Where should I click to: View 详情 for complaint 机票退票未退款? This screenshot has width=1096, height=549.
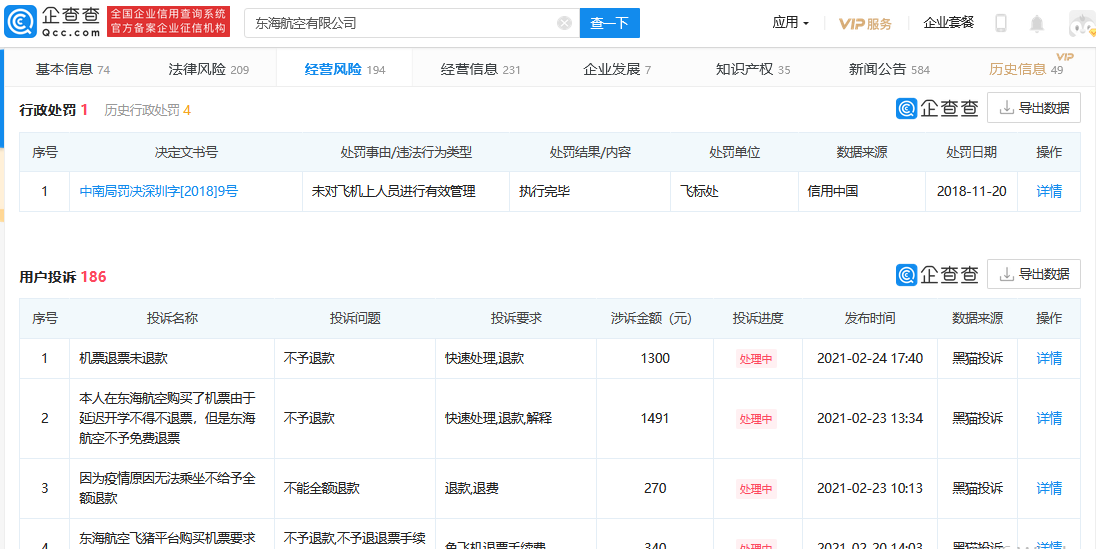click(x=1049, y=358)
